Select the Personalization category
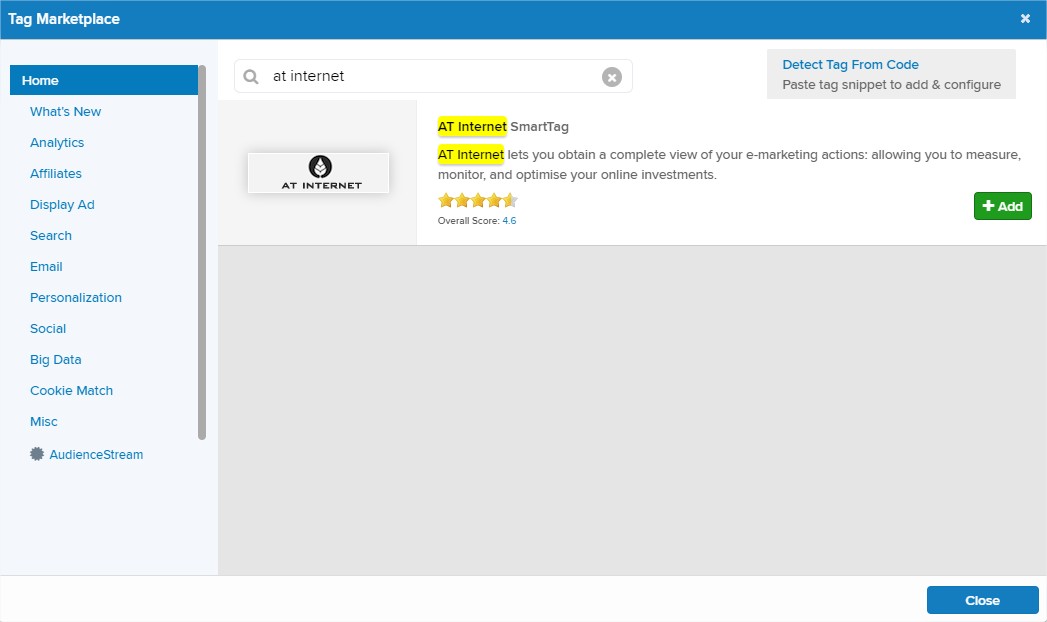 click(76, 298)
